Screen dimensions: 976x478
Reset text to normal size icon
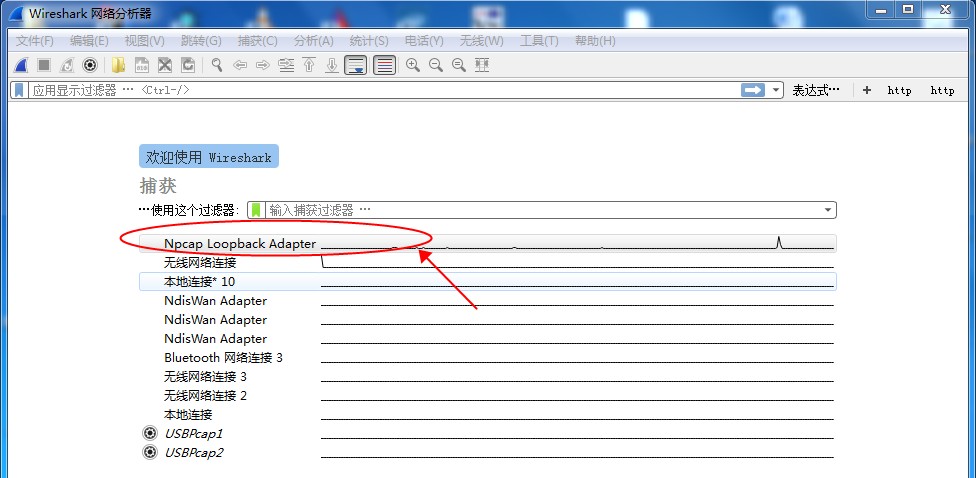(459, 65)
